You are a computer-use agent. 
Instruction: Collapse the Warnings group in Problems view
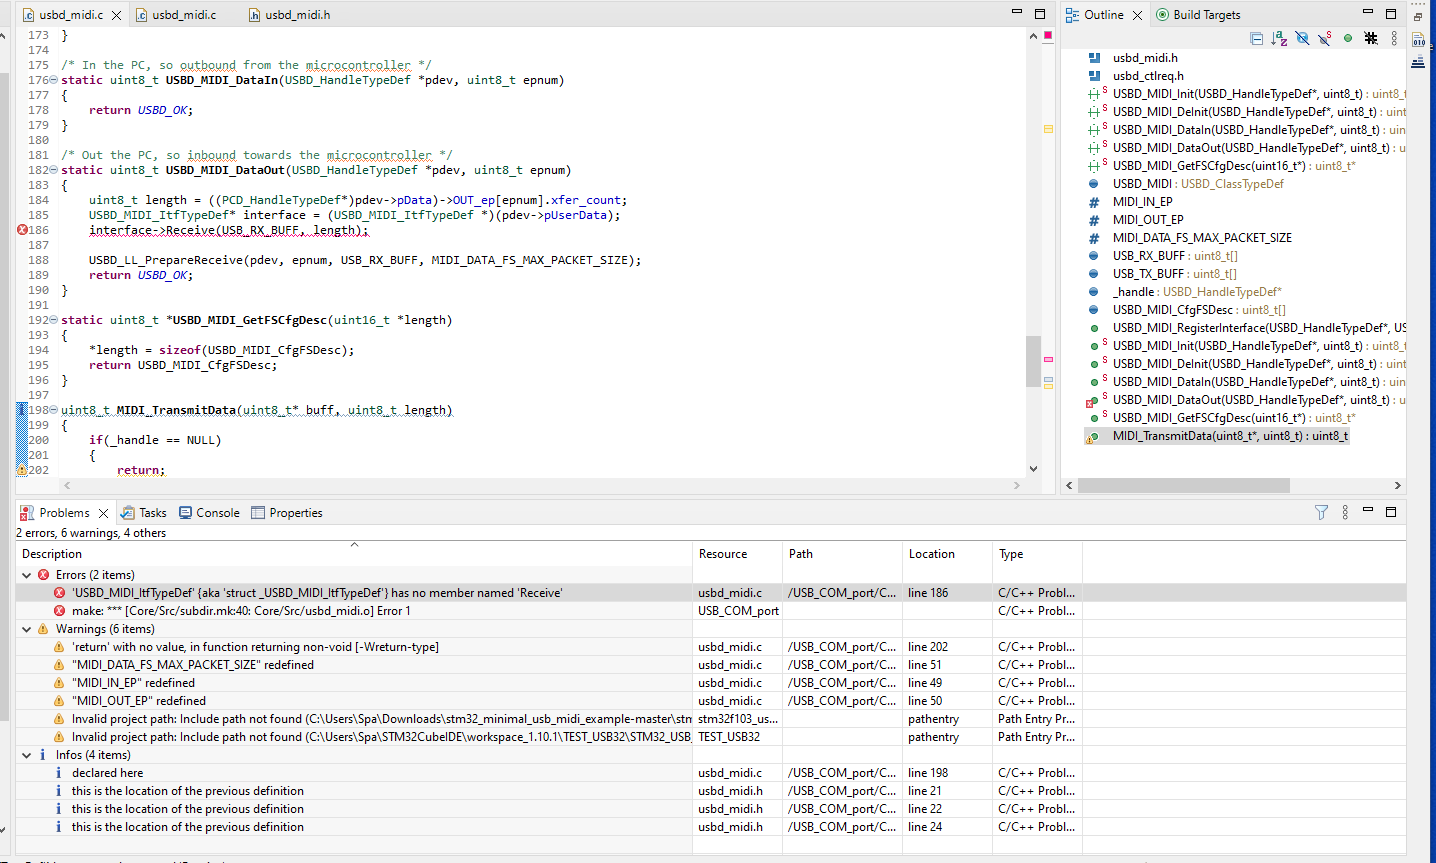27,628
